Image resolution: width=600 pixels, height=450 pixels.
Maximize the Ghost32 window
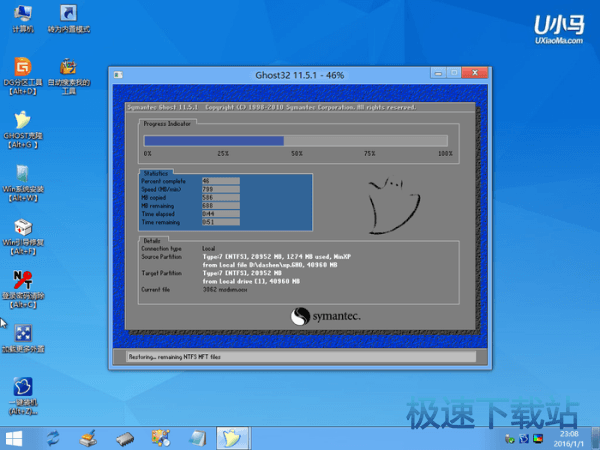(454, 73)
